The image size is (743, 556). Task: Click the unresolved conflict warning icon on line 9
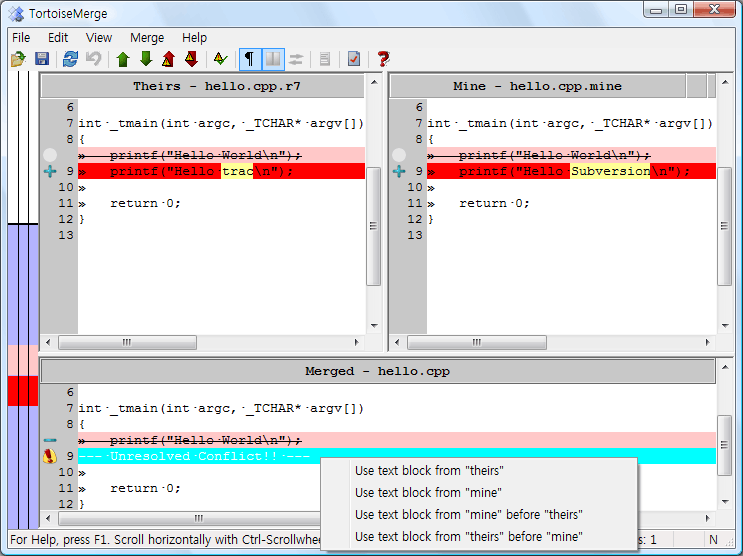[50, 456]
